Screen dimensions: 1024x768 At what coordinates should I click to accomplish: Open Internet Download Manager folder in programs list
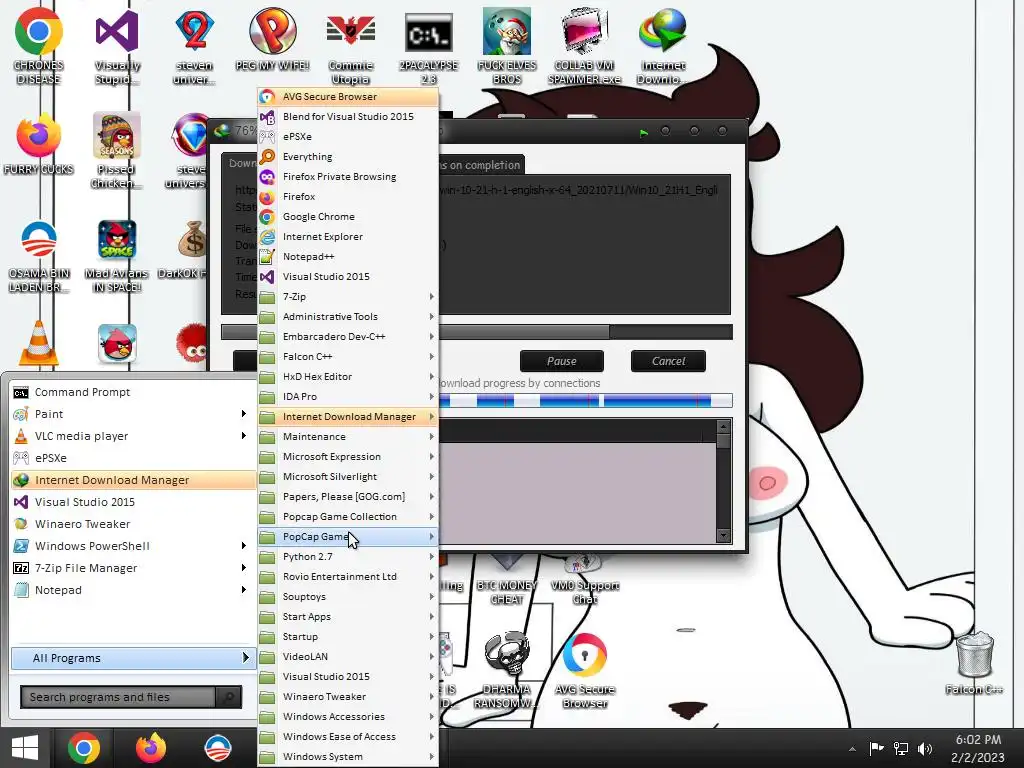(x=348, y=417)
